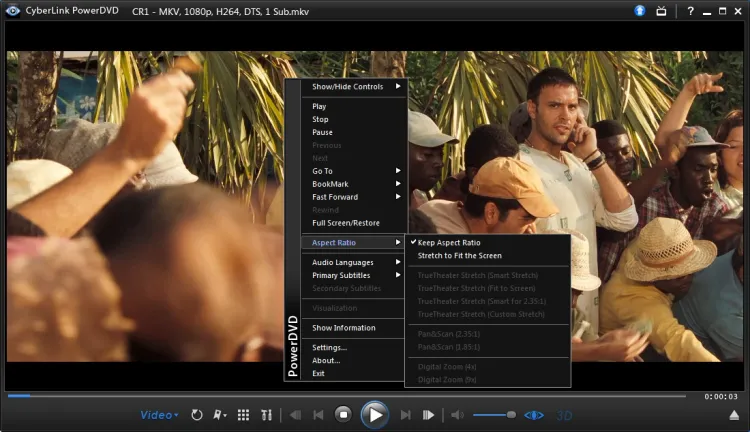Click the step backward frame button
750x432 pixels.
pos(296,415)
